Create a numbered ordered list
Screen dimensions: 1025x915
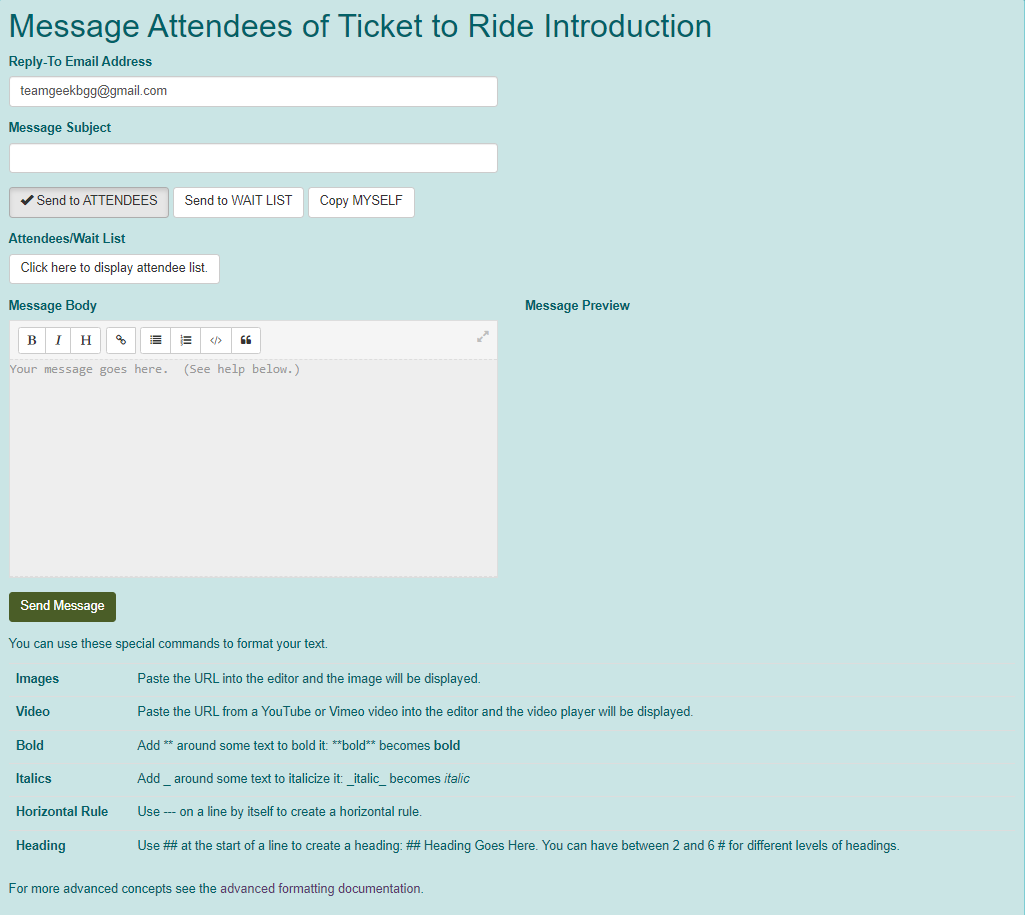pos(186,341)
